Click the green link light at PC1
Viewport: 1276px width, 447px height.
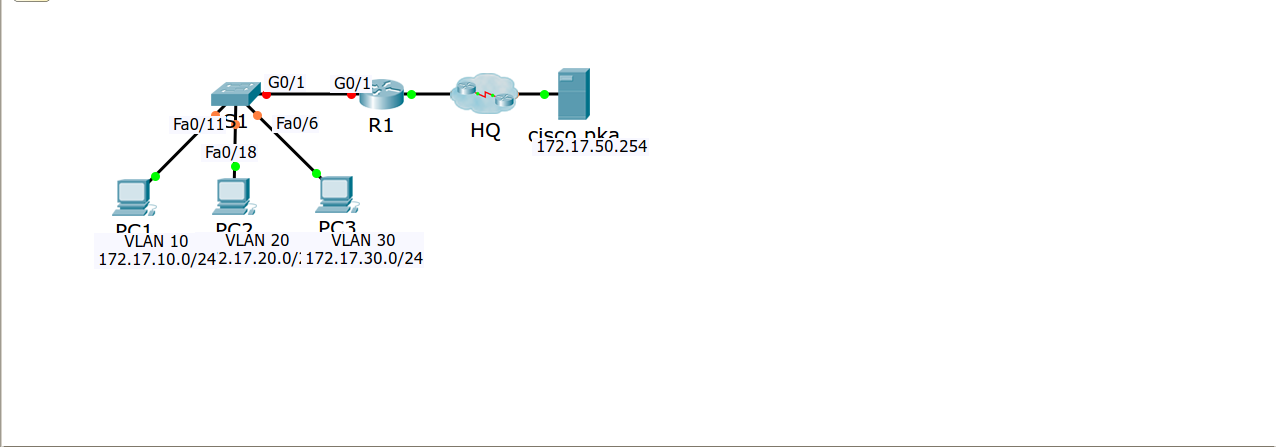pos(155,176)
